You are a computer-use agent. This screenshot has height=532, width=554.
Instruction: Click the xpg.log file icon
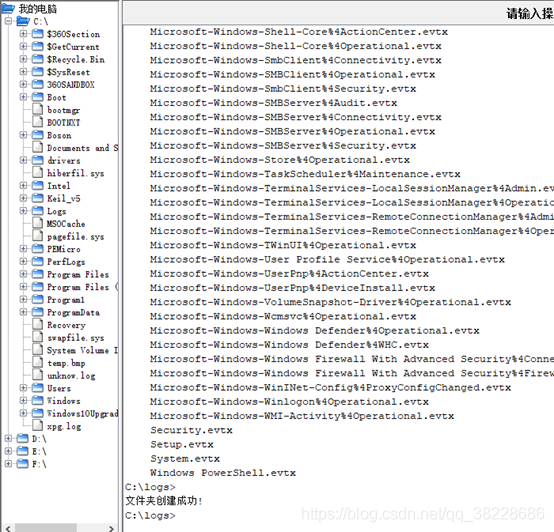tap(38, 425)
